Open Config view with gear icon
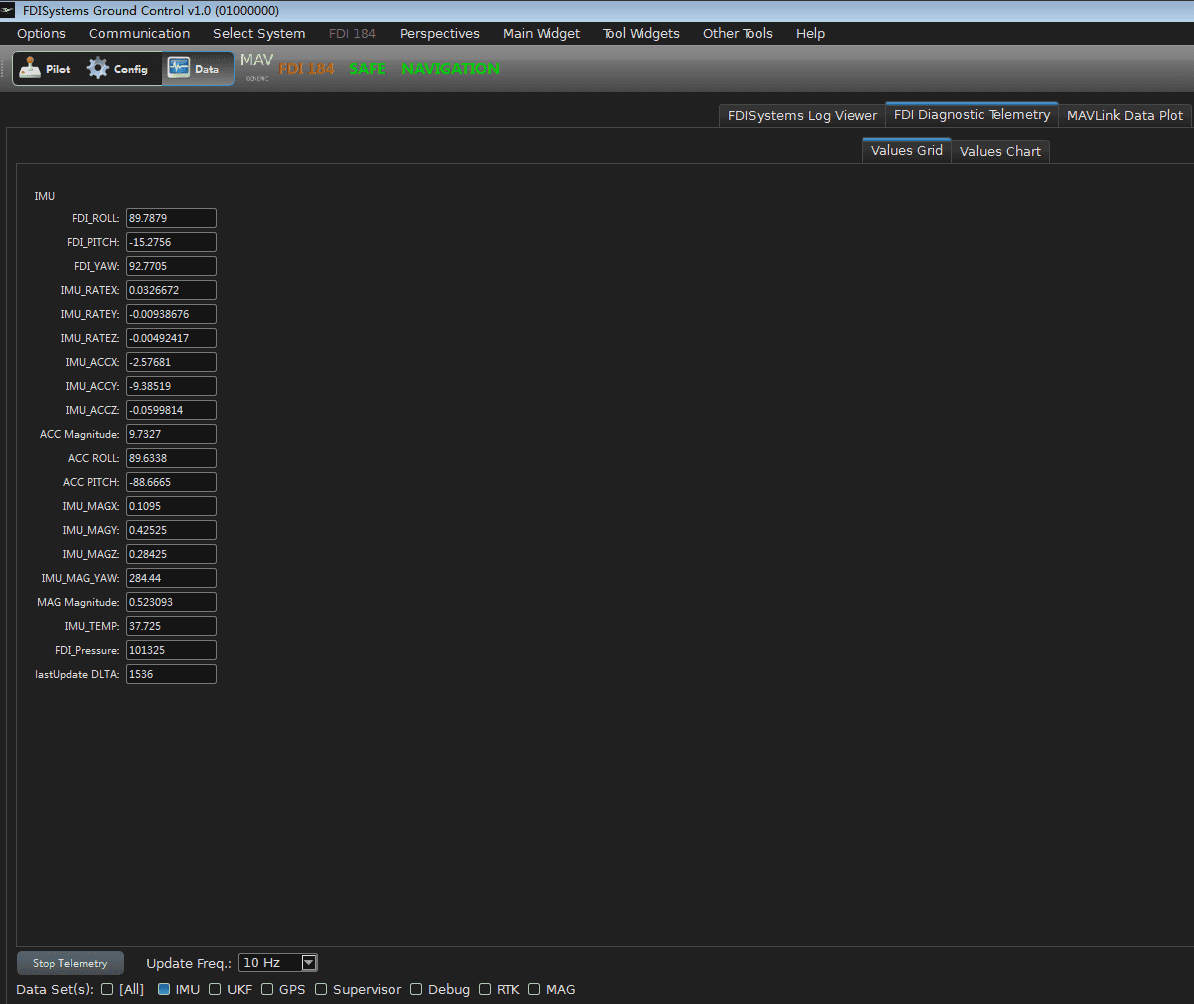 point(117,69)
